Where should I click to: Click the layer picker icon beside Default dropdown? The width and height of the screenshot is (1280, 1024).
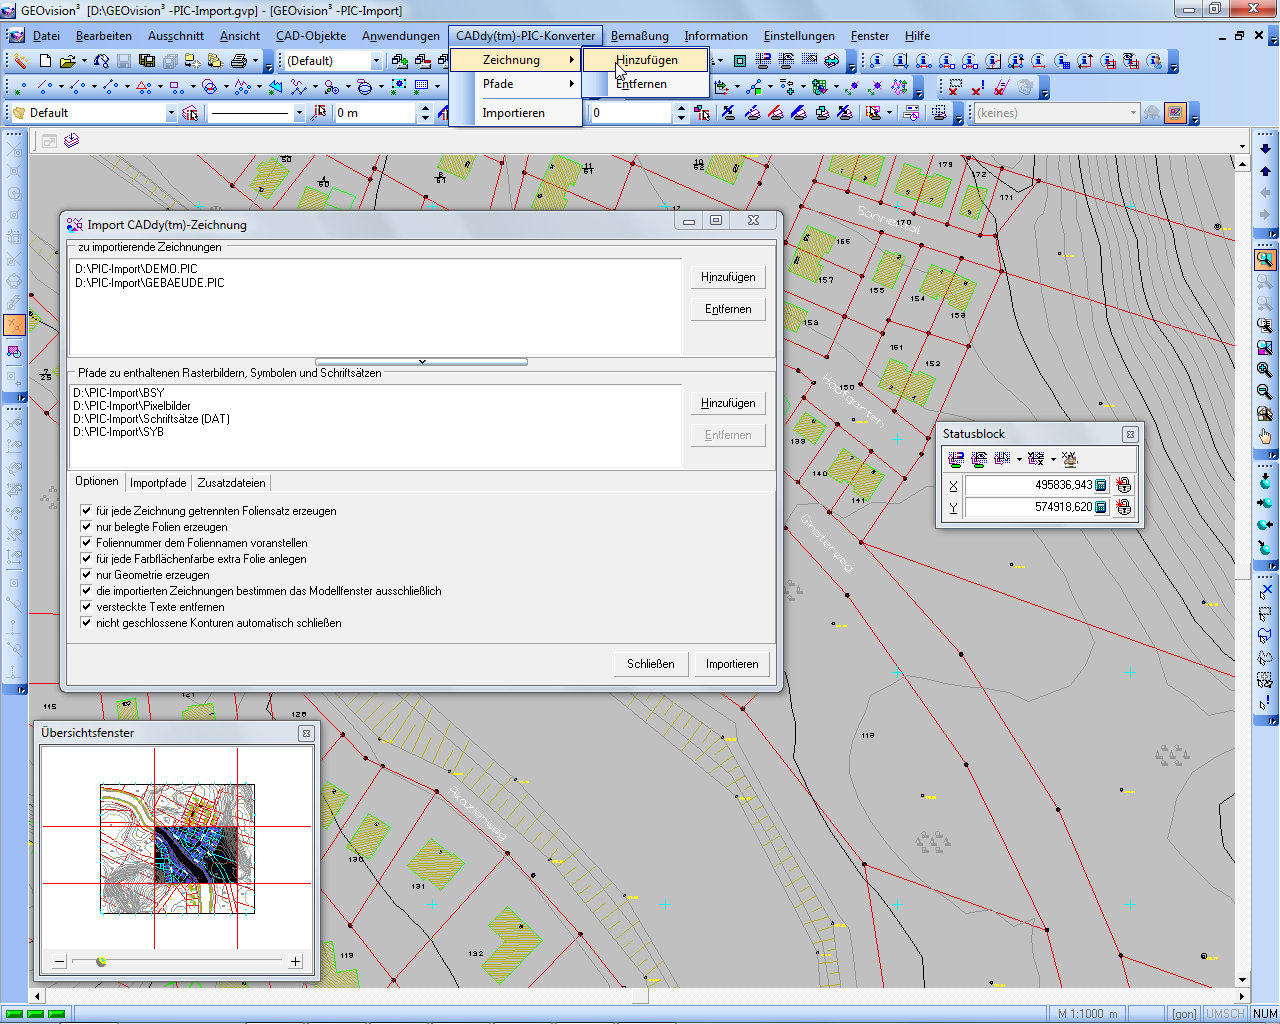click(x=190, y=113)
